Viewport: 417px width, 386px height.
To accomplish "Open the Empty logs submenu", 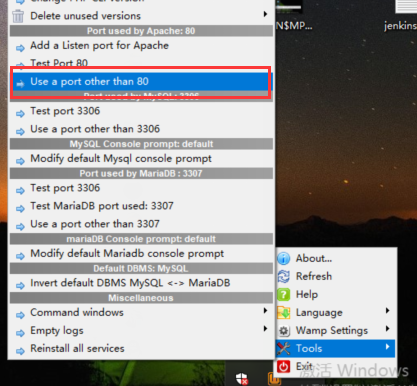I will [x=141, y=331].
